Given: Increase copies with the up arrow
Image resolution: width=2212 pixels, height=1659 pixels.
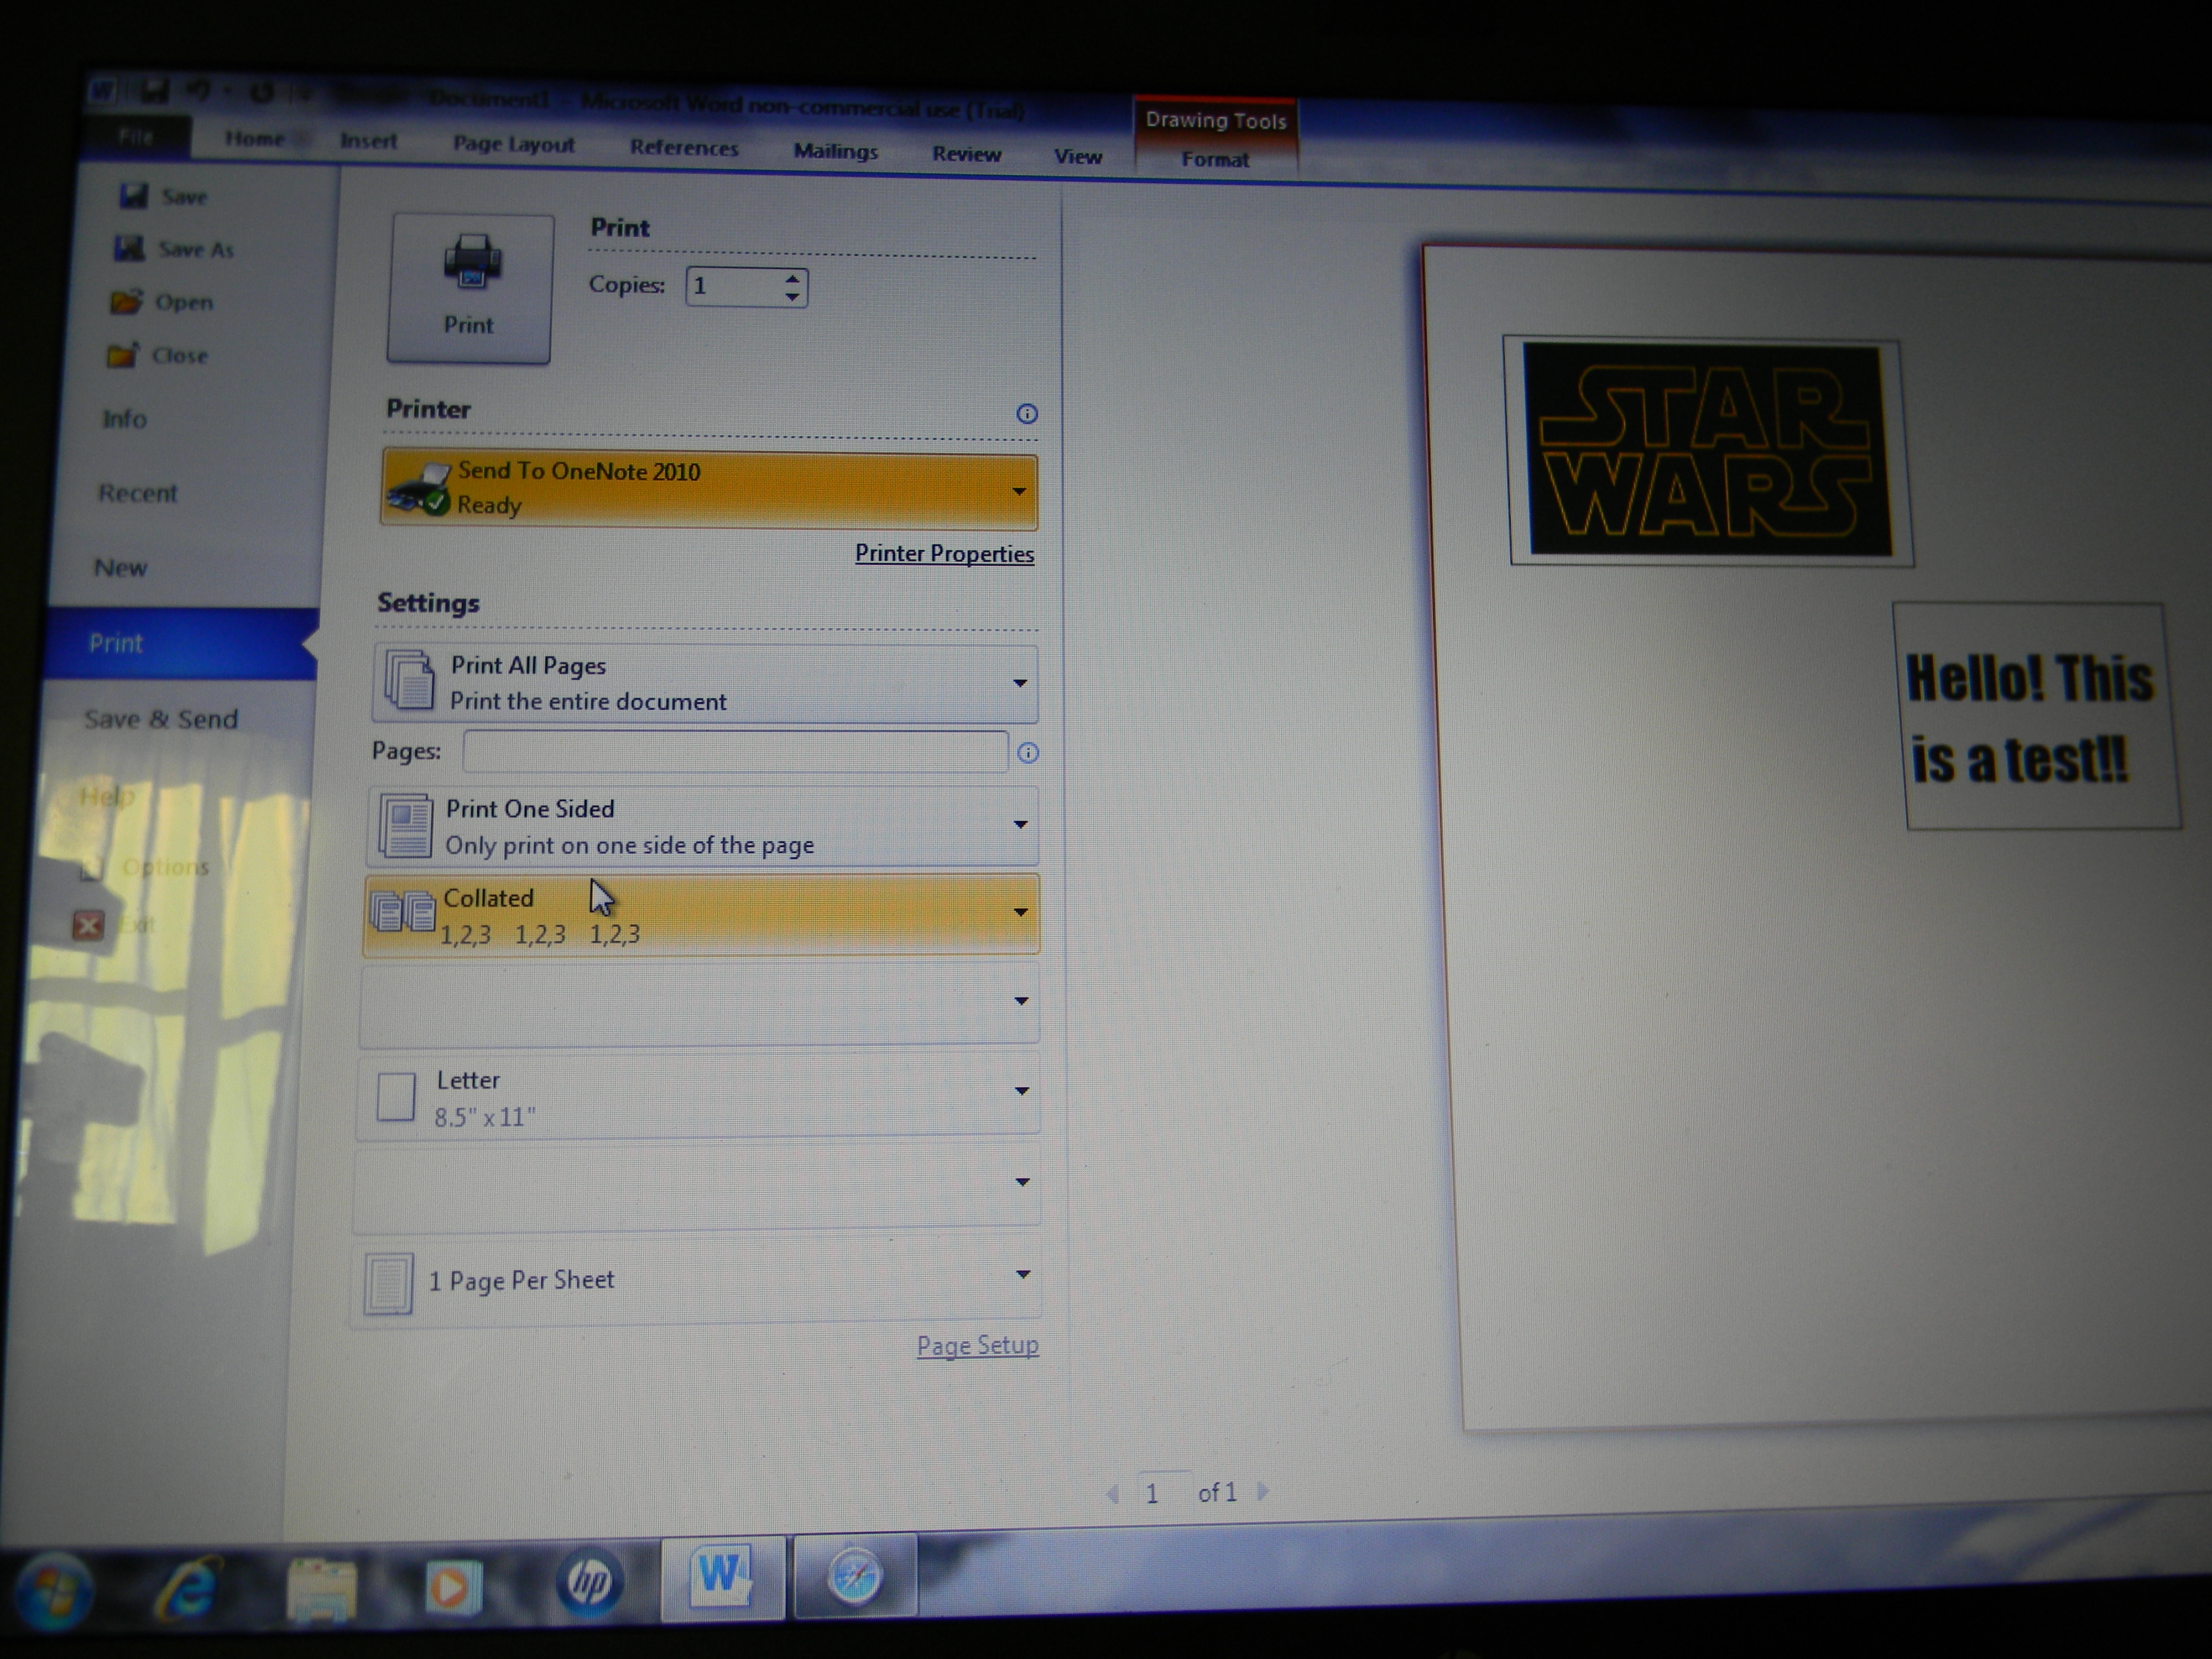Looking at the screenshot, I should click(792, 278).
